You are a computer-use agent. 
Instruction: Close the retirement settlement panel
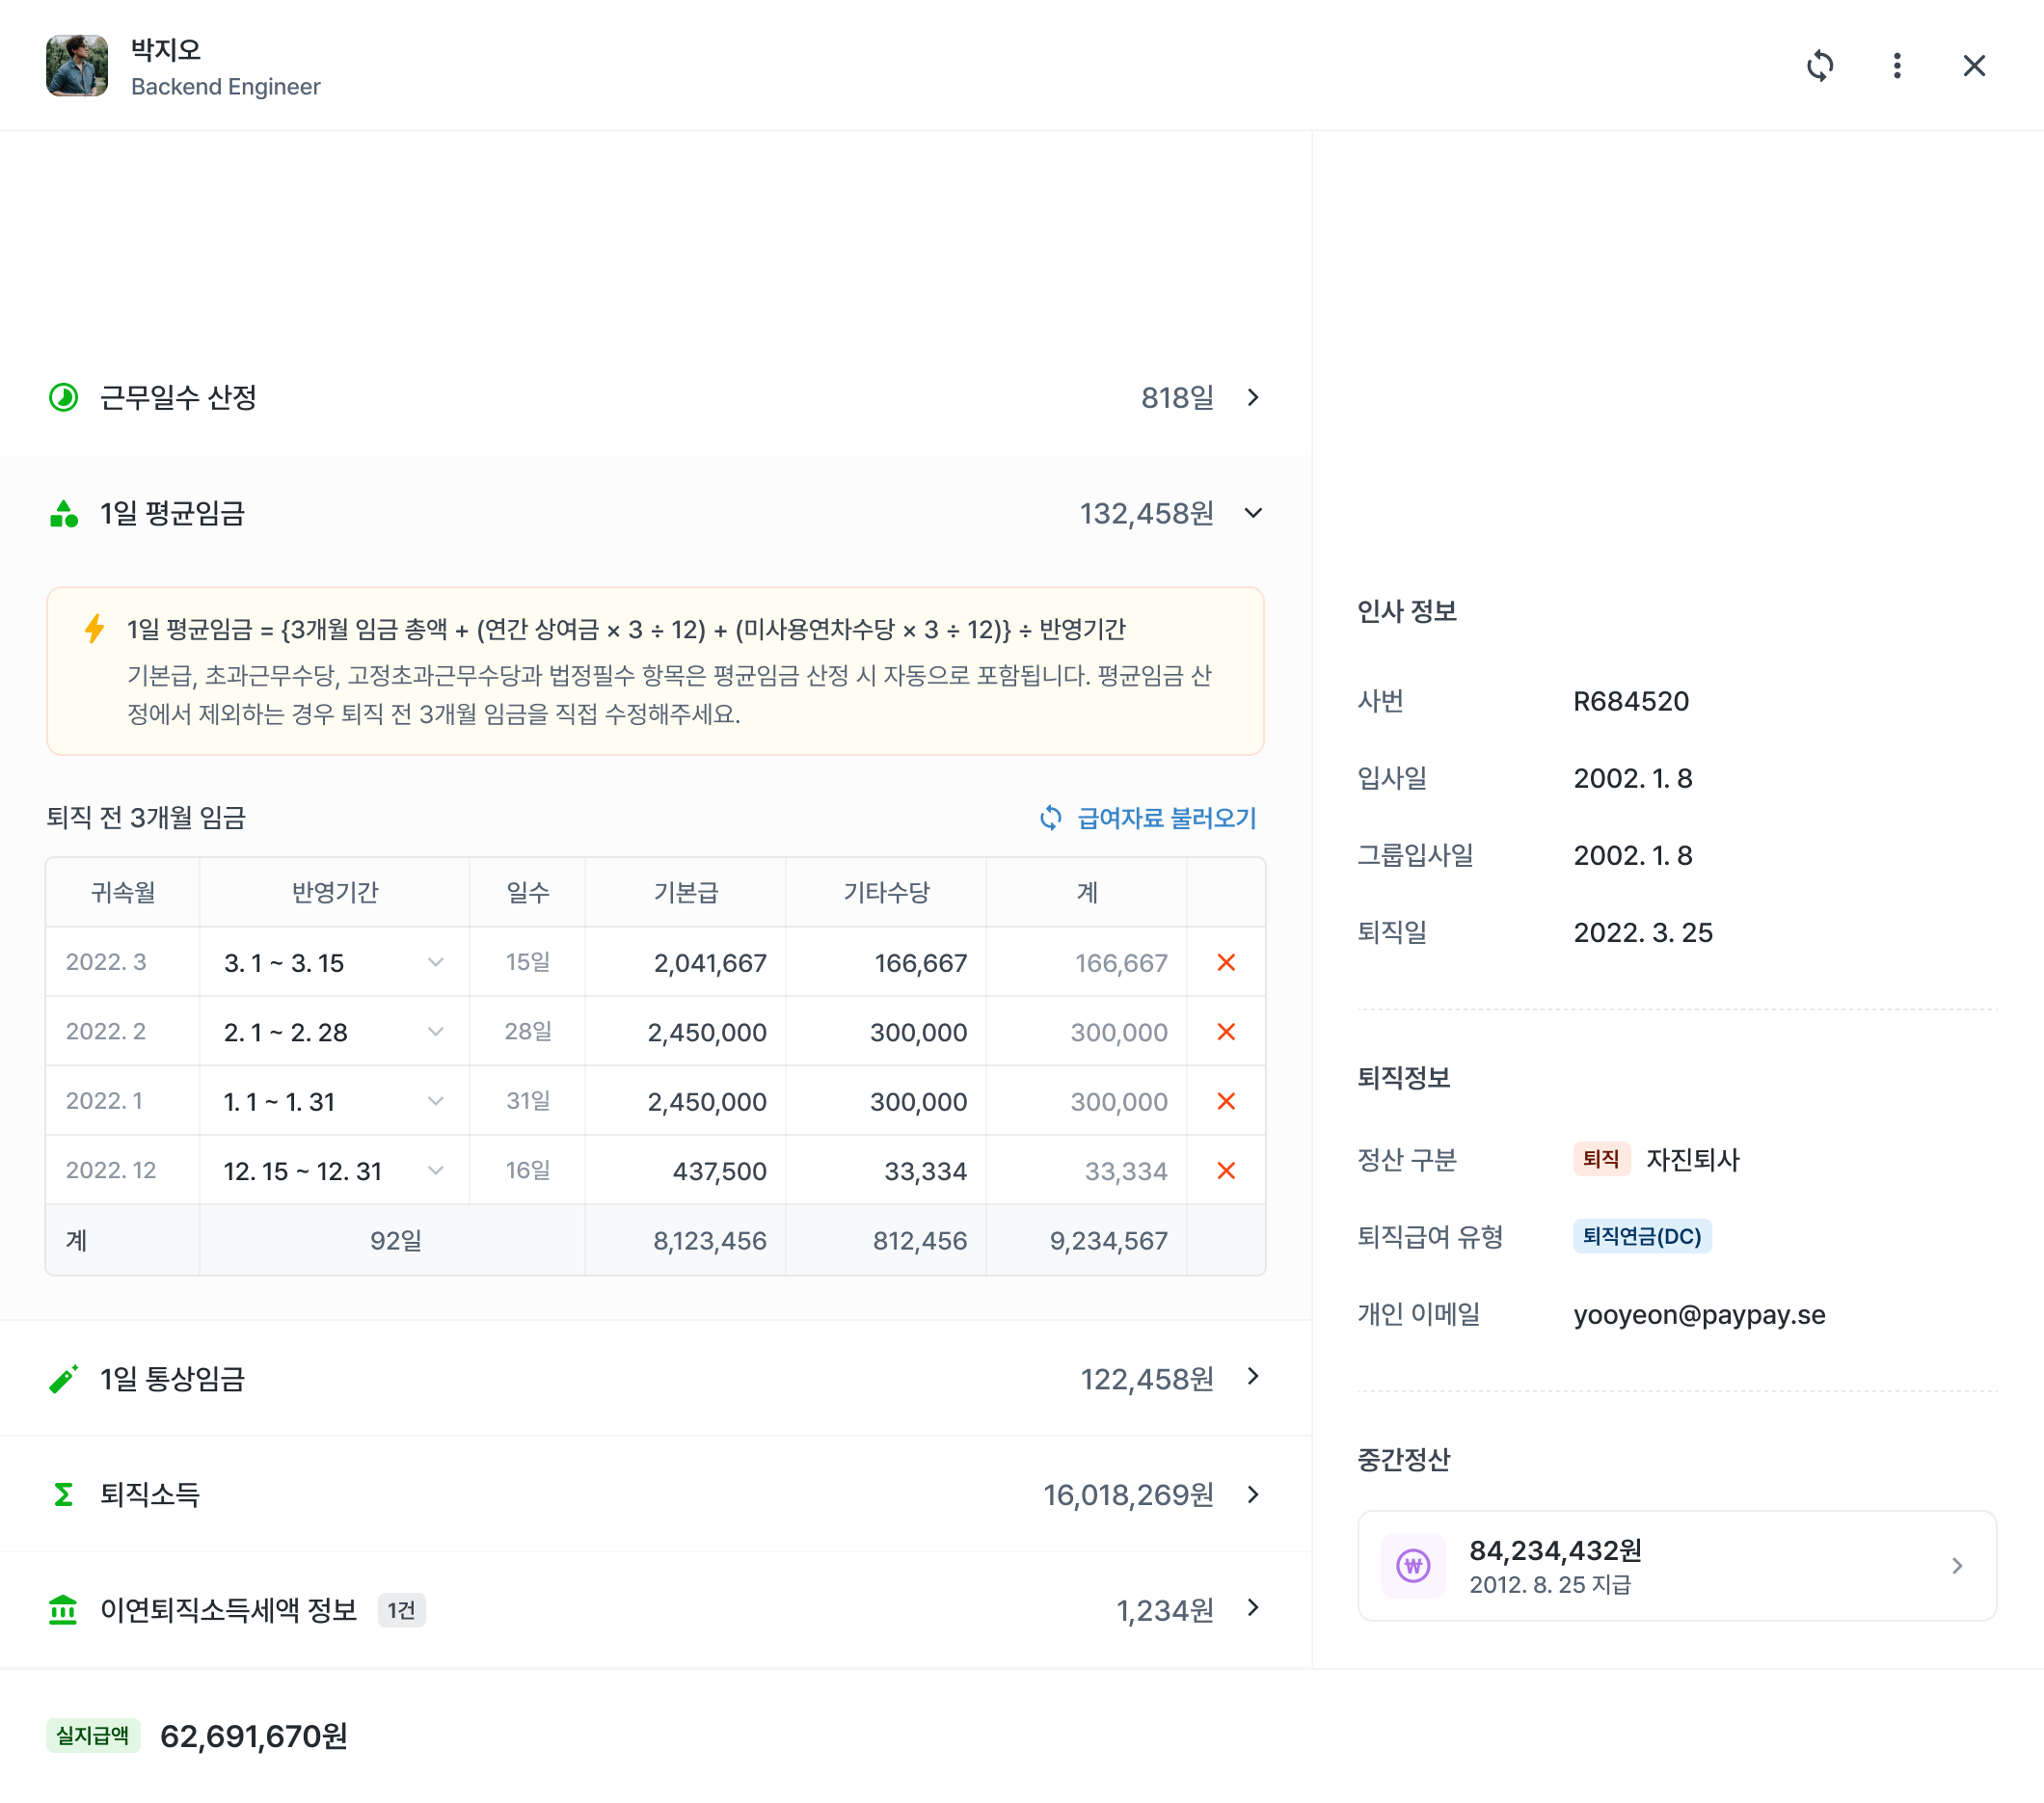tap(1973, 66)
